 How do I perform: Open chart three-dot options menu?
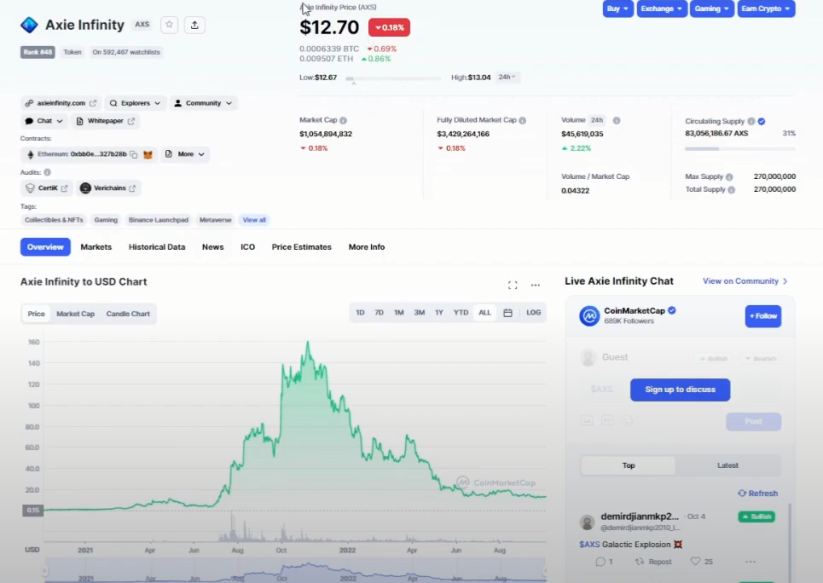(x=535, y=285)
